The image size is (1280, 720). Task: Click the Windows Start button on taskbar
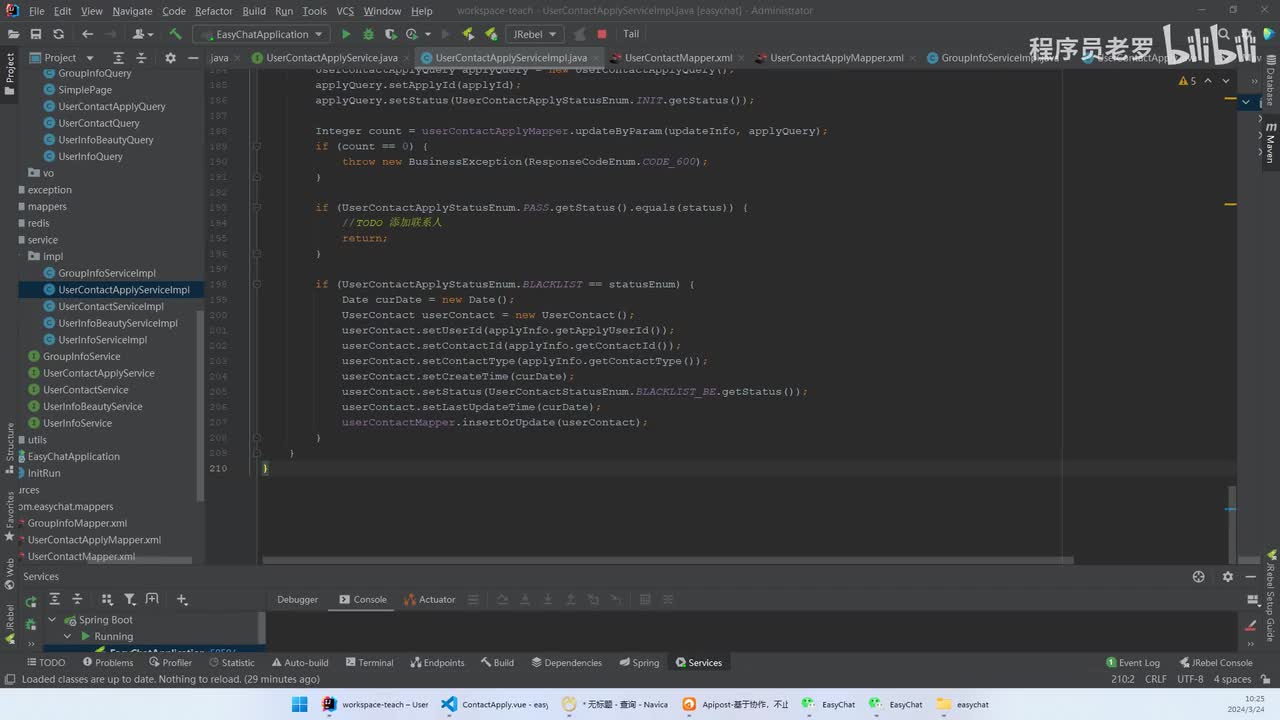click(300, 704)
